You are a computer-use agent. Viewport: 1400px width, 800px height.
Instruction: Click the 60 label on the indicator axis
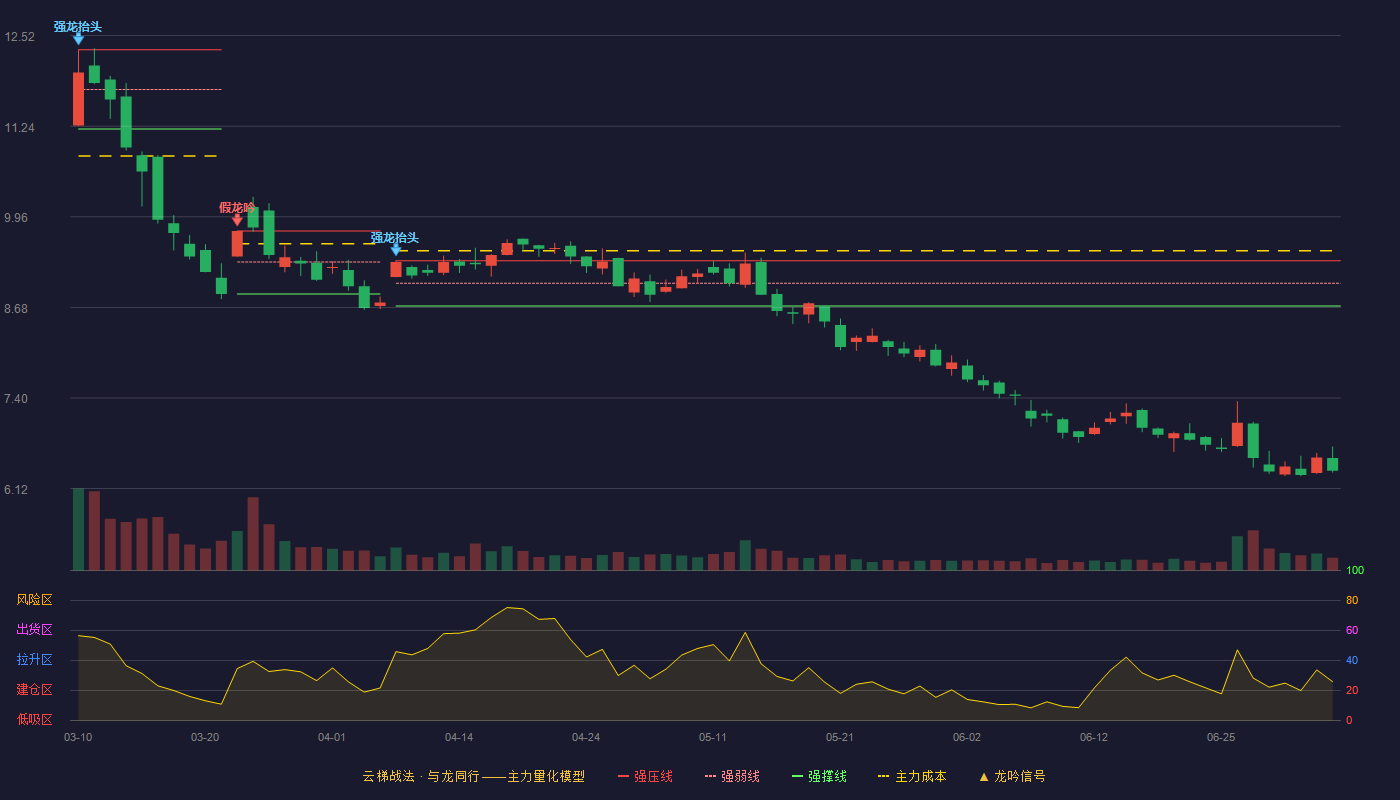point(1352,630)
